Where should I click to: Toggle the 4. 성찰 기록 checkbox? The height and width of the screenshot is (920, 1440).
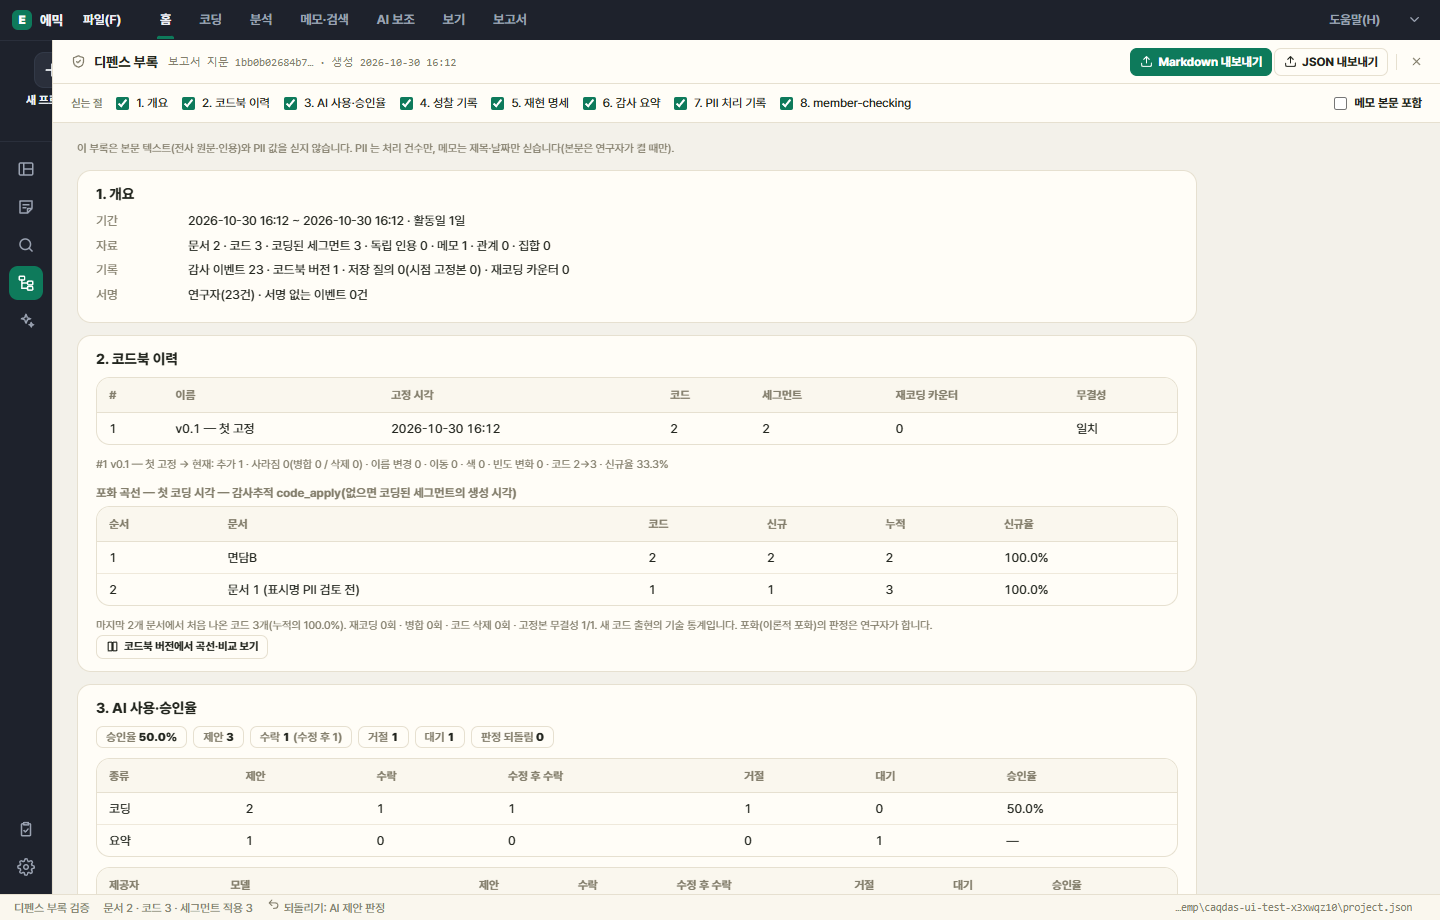pyautogui.click(x=406, y=103)
